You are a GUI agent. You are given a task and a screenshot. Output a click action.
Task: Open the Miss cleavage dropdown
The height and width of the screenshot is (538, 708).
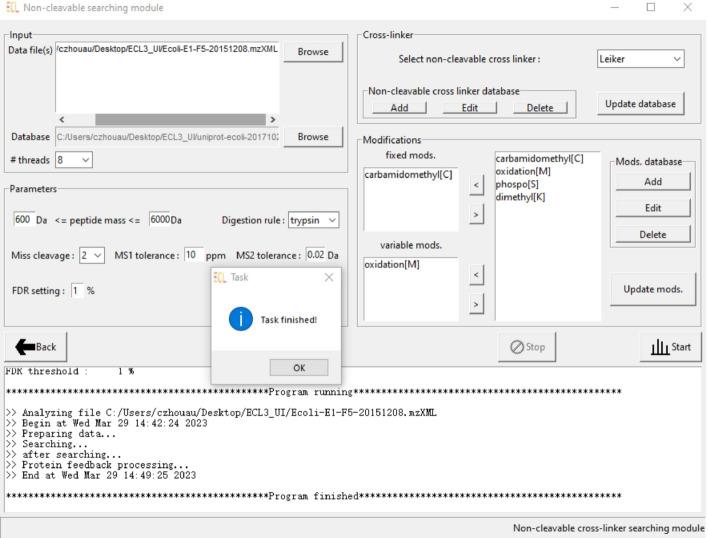click(x=91, y=255)
